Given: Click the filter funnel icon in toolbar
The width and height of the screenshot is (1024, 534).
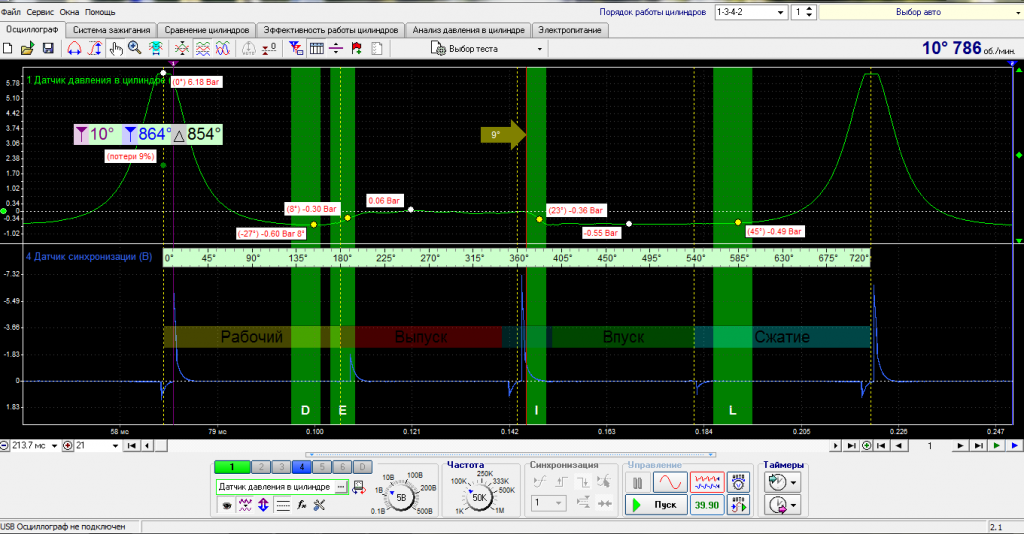Looking at the screenshot, I should click(296, 48).
